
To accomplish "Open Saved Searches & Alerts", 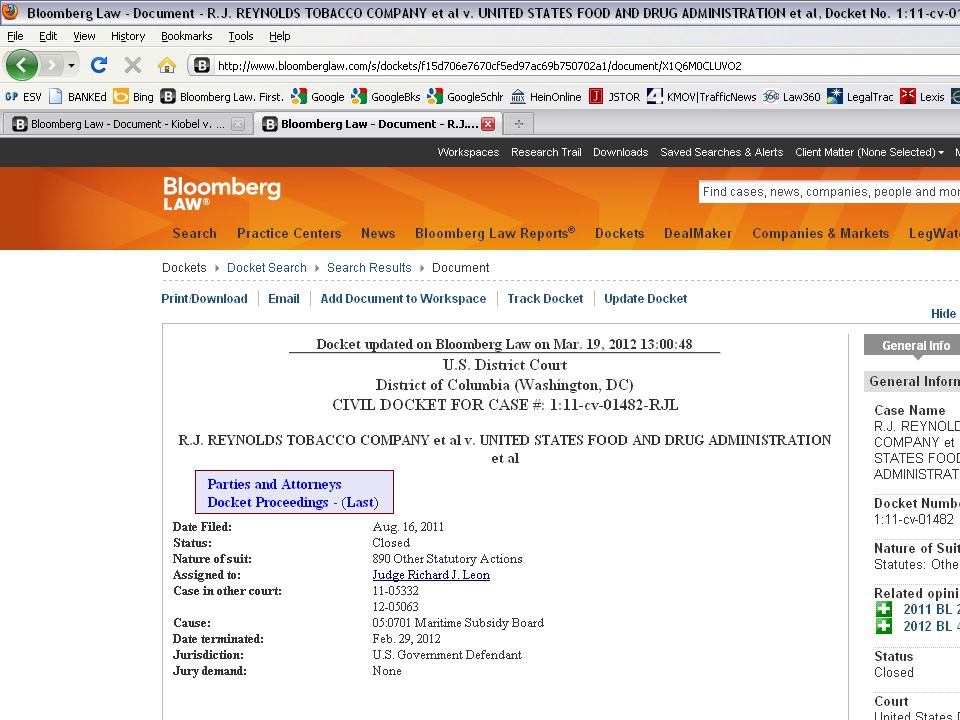I will coord(721,152).
